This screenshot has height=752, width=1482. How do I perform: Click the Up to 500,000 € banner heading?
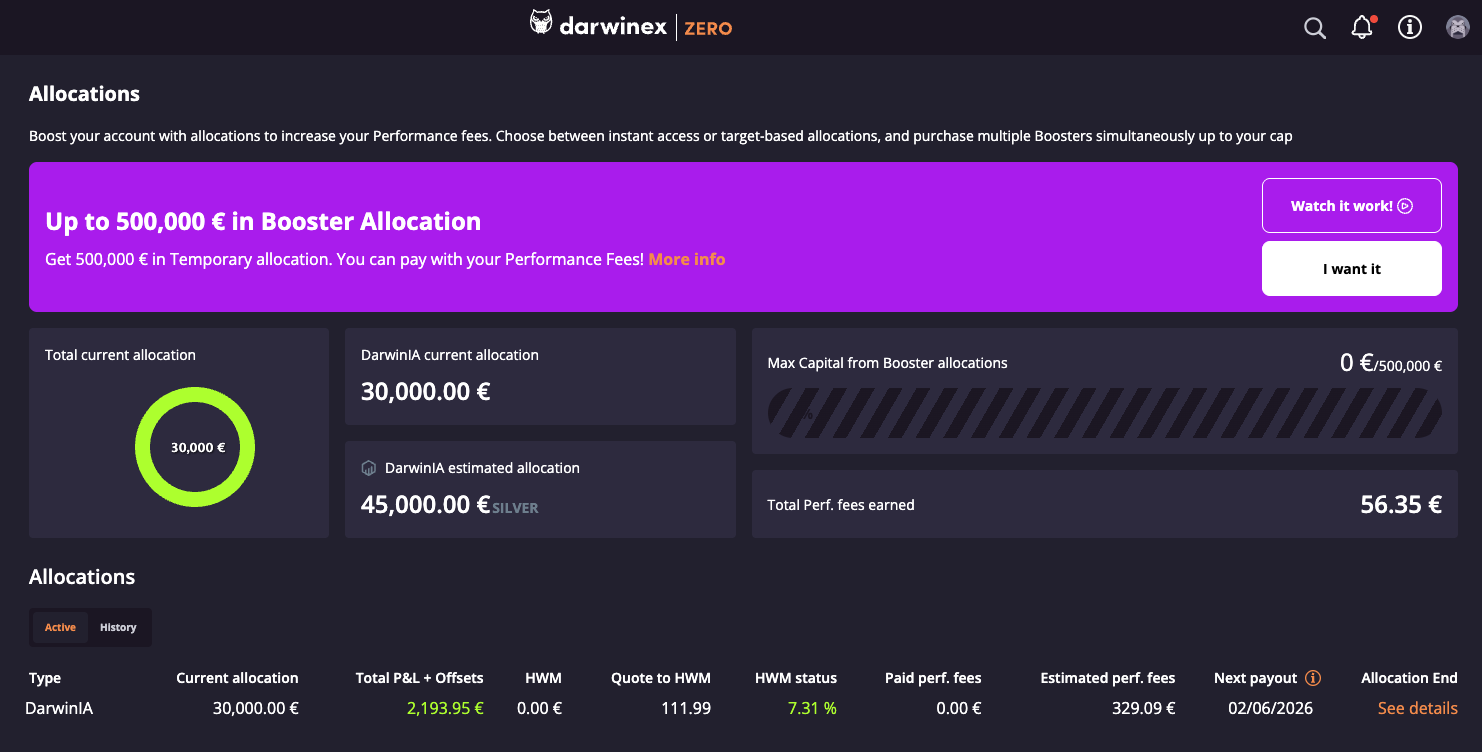pos(263,221)
